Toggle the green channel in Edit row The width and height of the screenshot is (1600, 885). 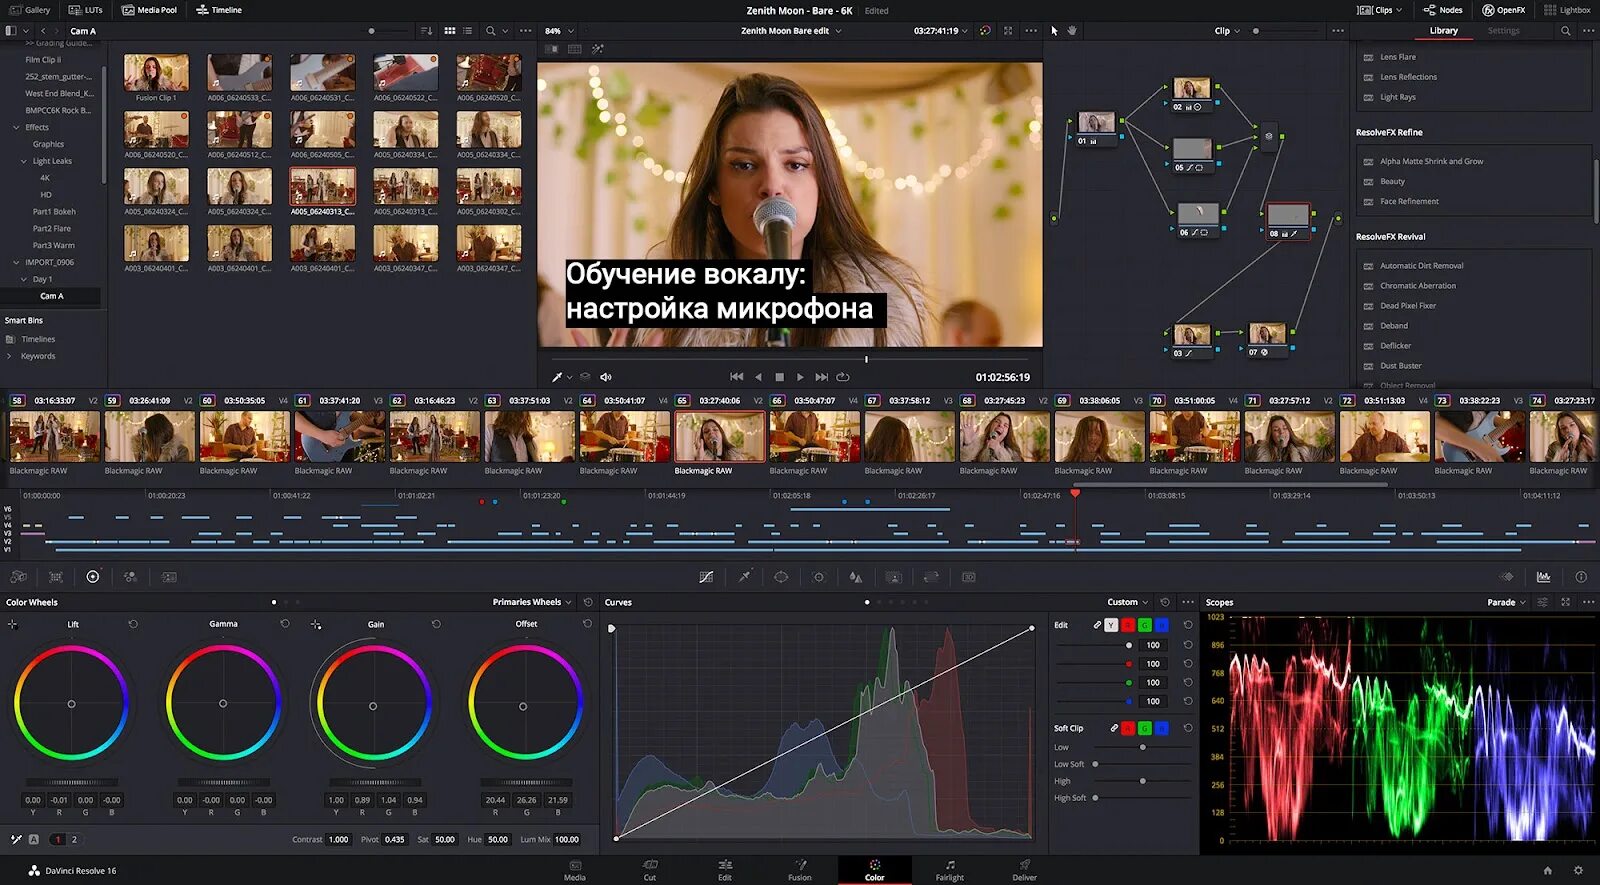pos(1145,625)
